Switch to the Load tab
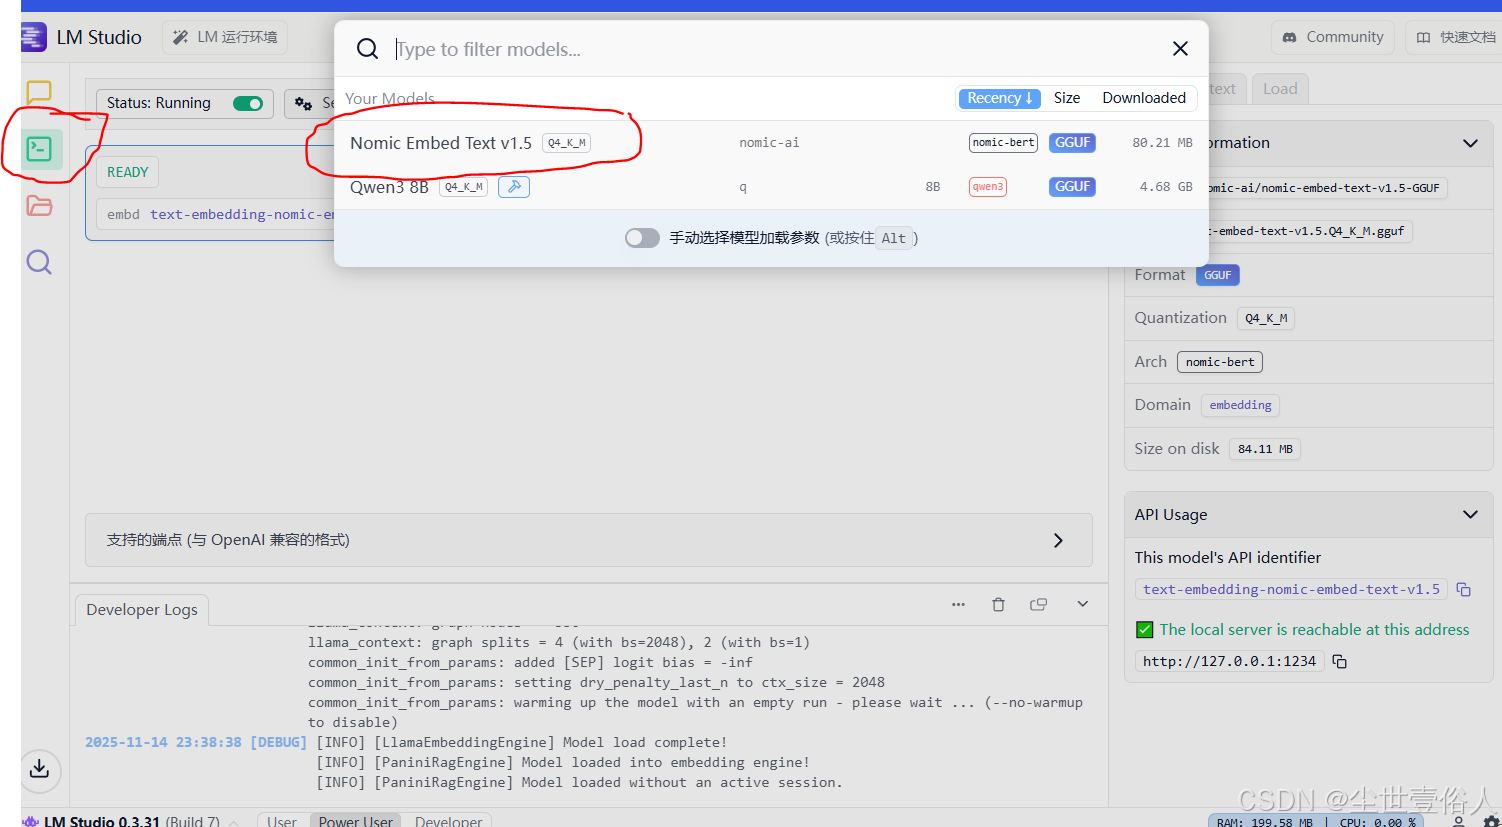 point(1280,89)
